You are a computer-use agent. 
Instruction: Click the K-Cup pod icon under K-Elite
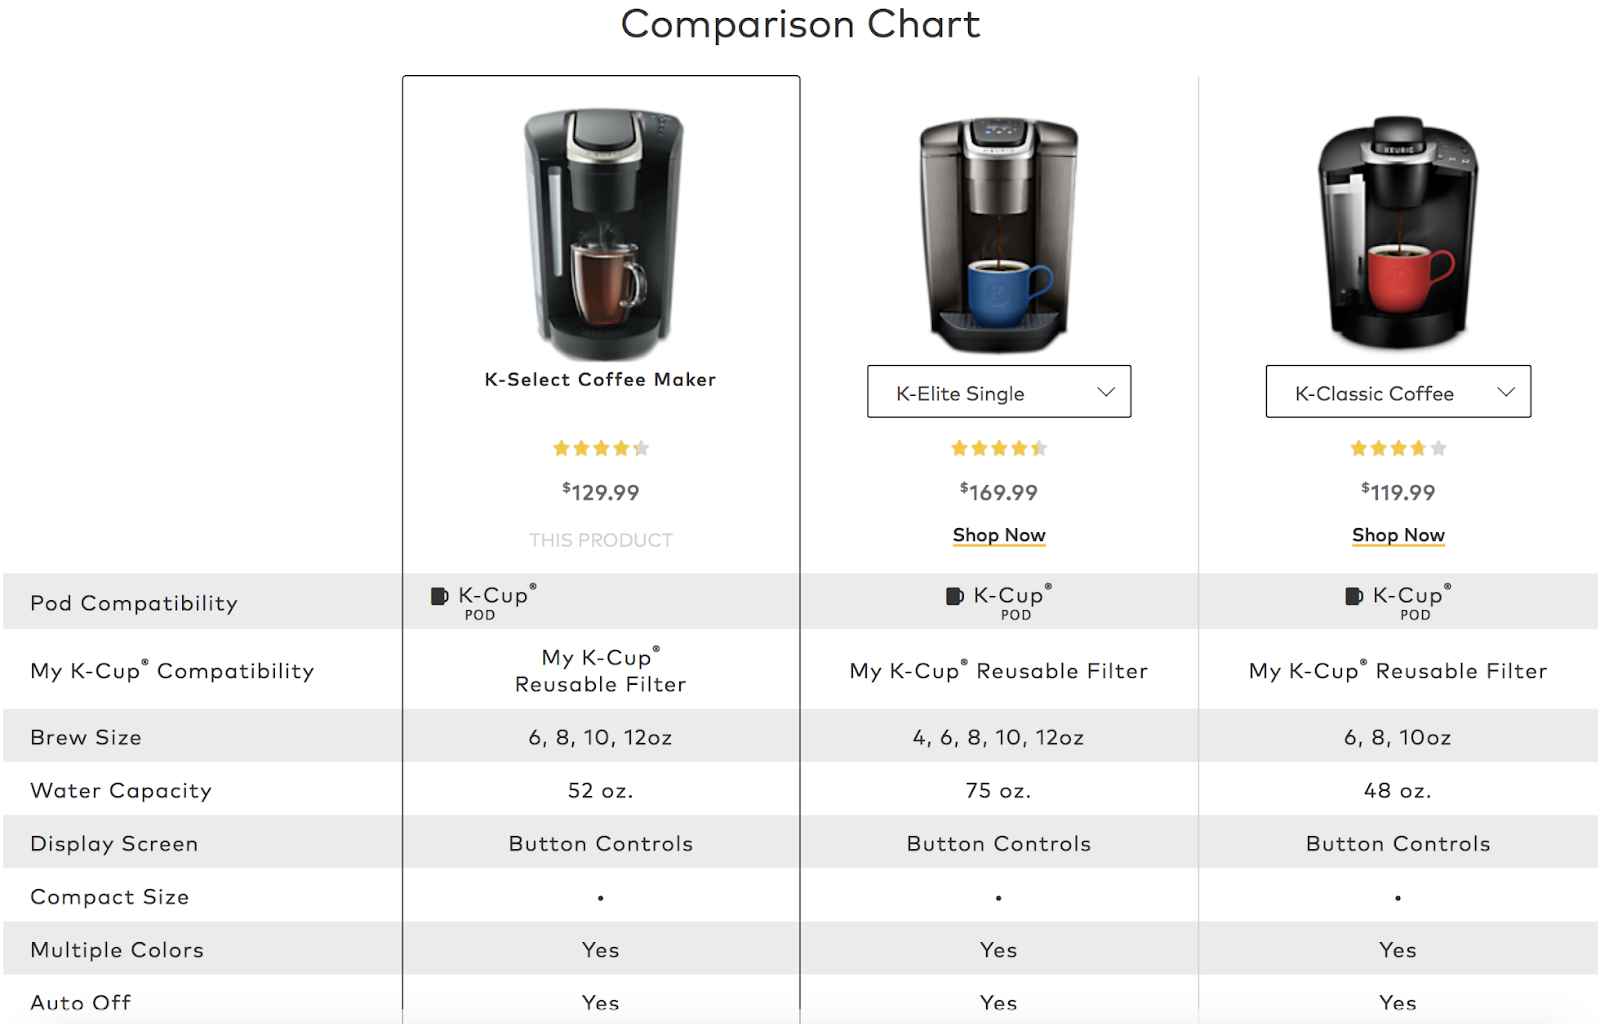click(956, 595)
